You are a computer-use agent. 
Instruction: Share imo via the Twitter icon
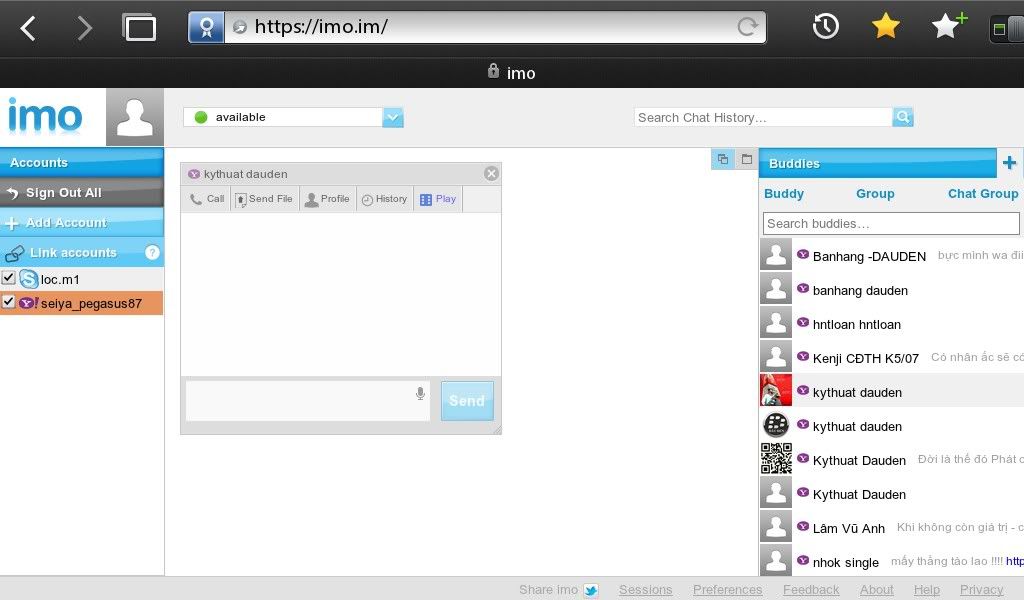pos(591,590)
